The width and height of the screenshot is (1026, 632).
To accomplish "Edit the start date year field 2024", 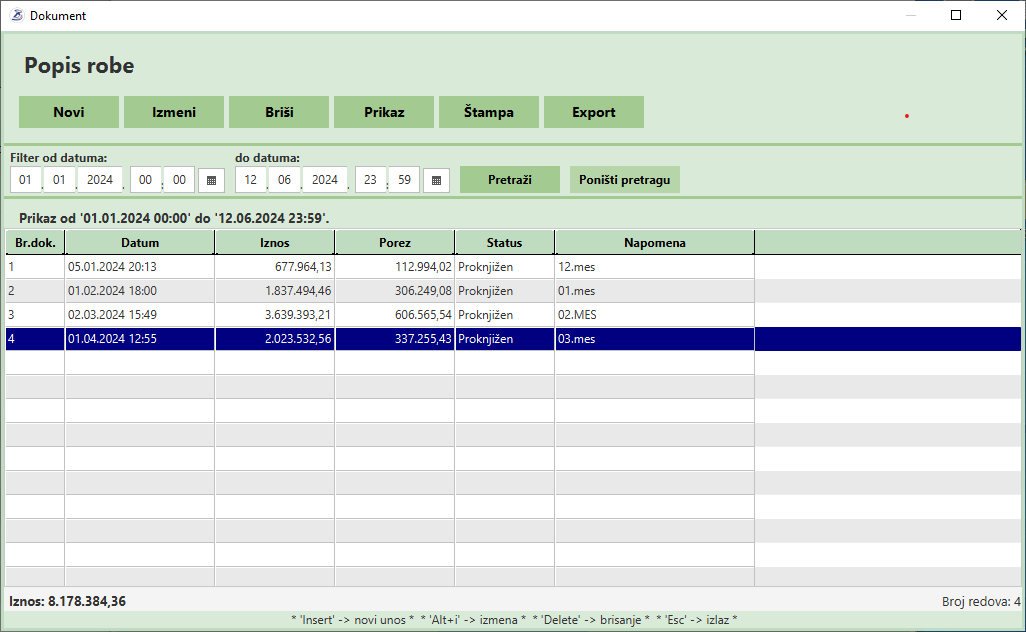I will (x=100, y=180).
